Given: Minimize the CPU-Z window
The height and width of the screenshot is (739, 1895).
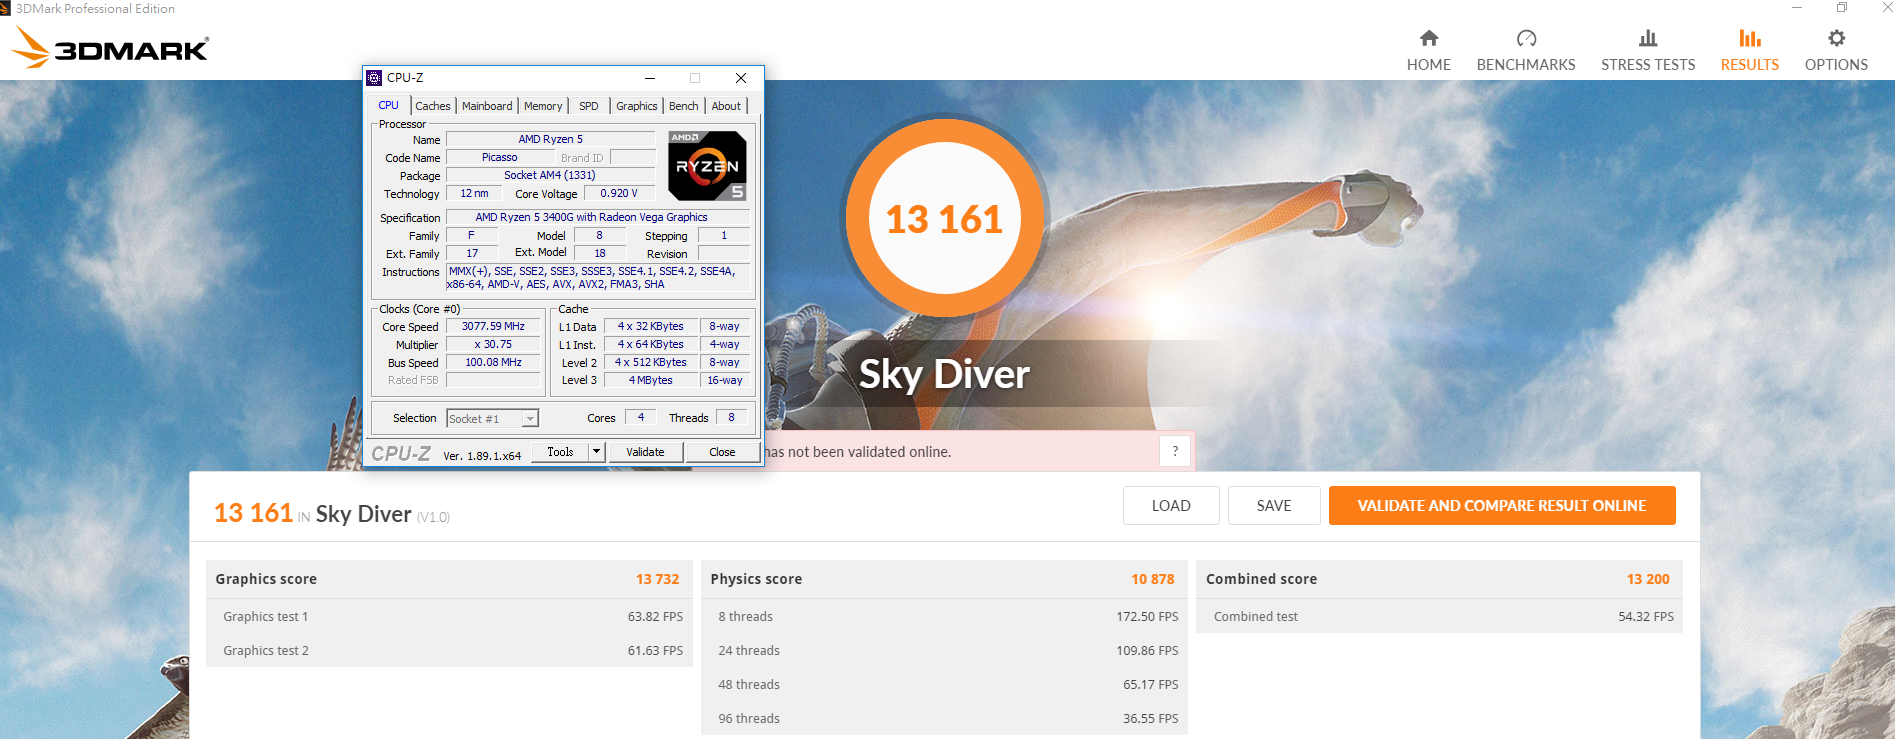Looking at the screenshot, I should coord(650,78).
